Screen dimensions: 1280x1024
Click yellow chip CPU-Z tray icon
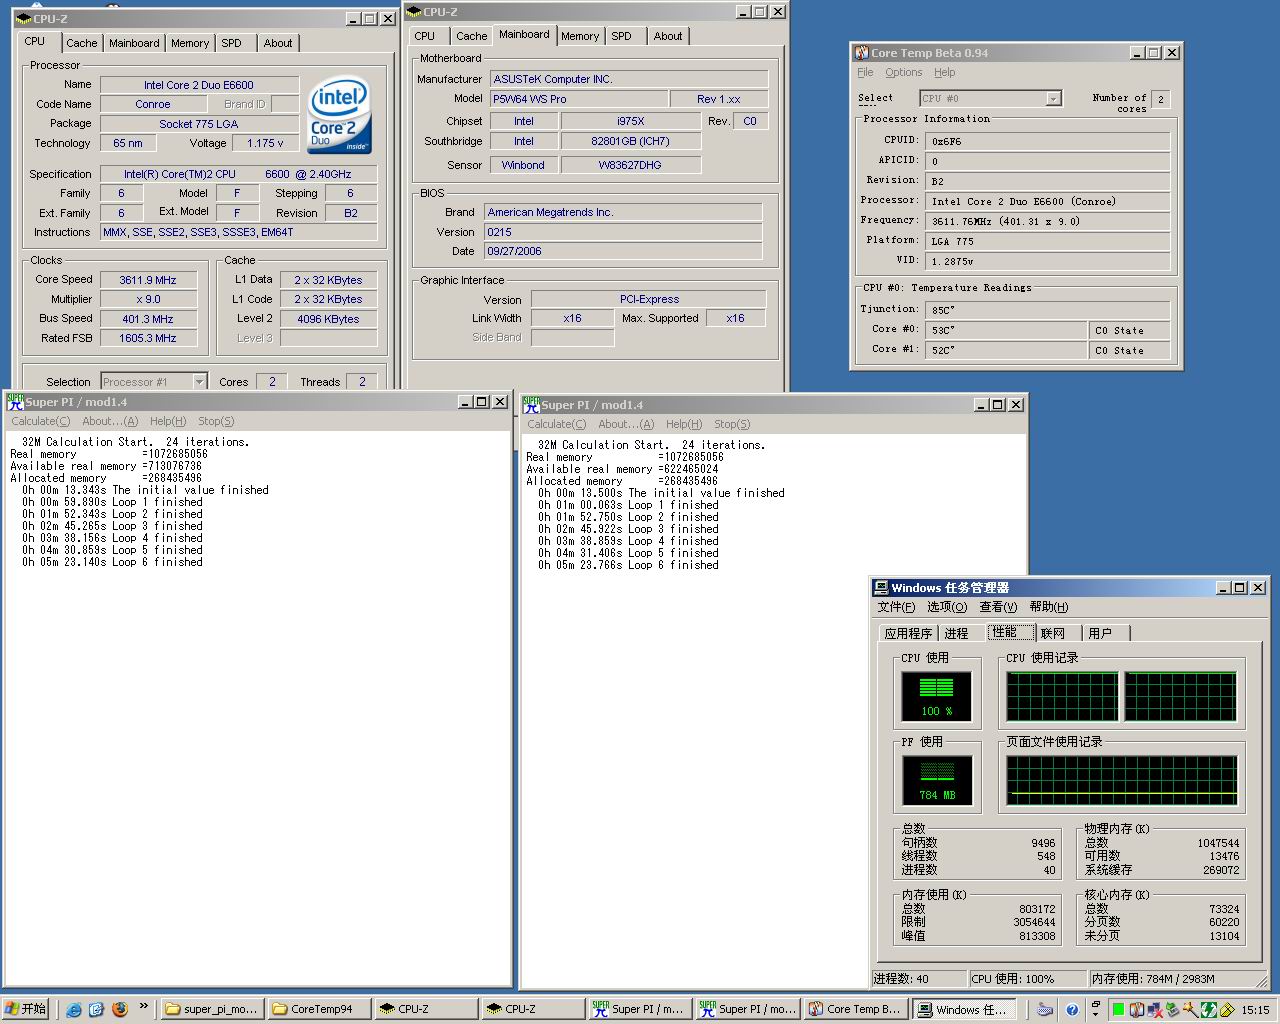pyautogui.click(x=1227, y=1010)
